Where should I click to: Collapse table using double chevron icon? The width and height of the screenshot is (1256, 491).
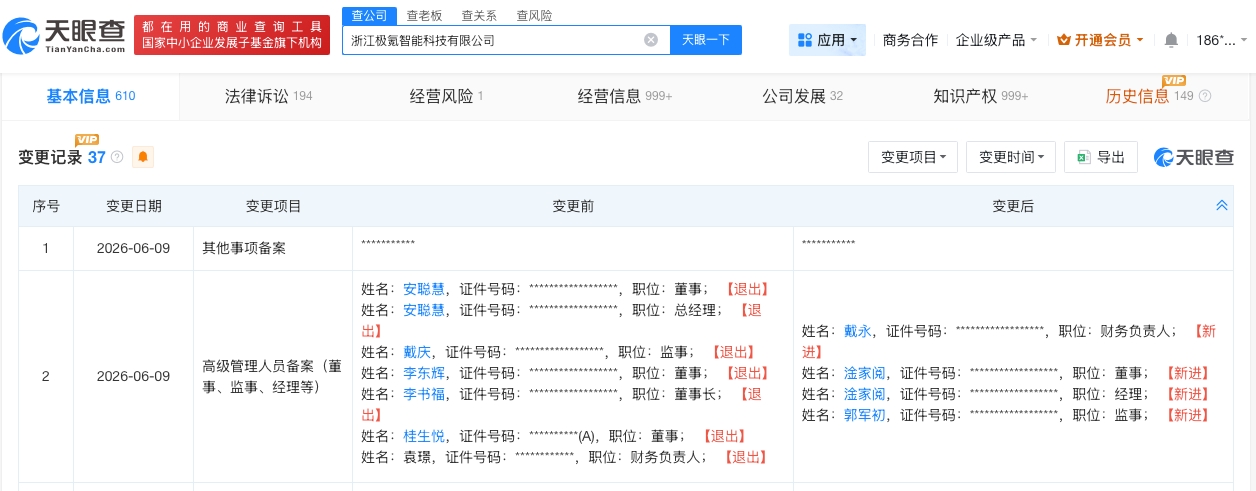pos(1221,206)
